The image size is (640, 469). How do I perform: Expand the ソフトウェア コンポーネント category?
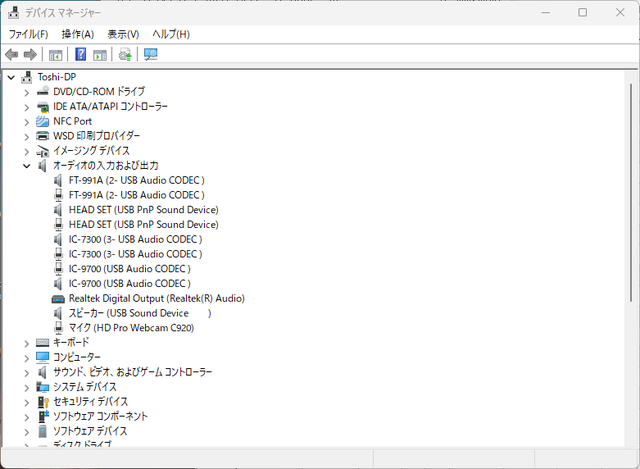[27, 417]
